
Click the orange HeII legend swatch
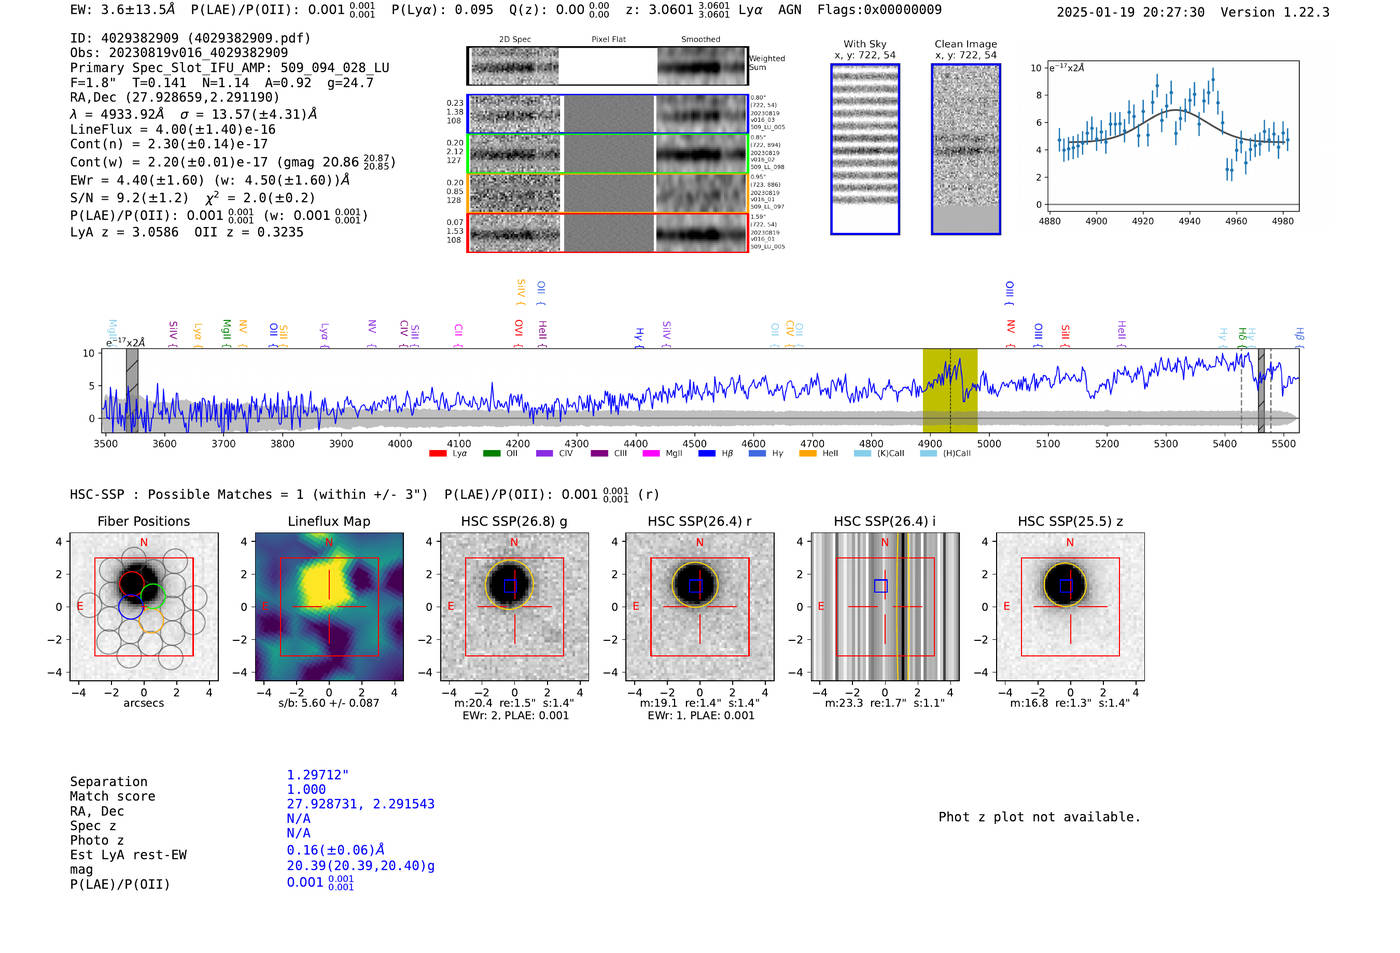click(808, 454)
